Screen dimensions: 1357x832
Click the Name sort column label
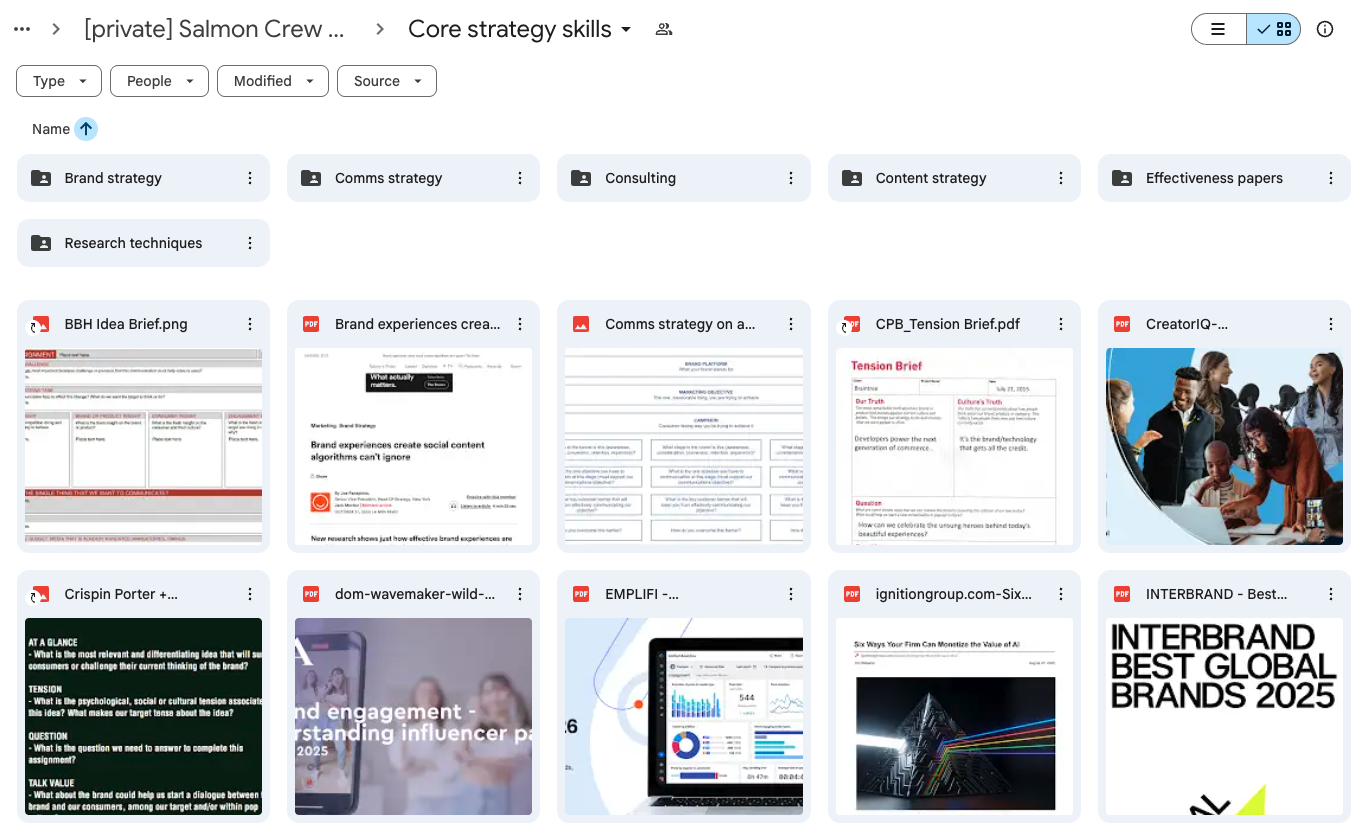click(x=50, y=129)
